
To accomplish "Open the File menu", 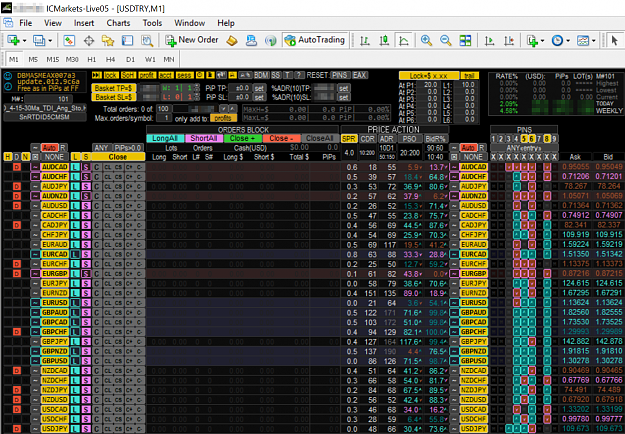I will 26,23.
